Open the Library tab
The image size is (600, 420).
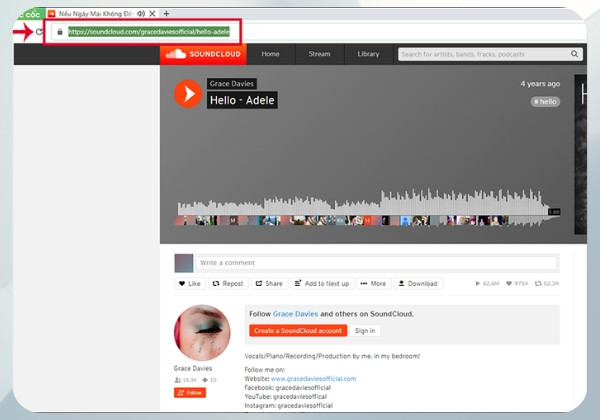tap(368, 54)
